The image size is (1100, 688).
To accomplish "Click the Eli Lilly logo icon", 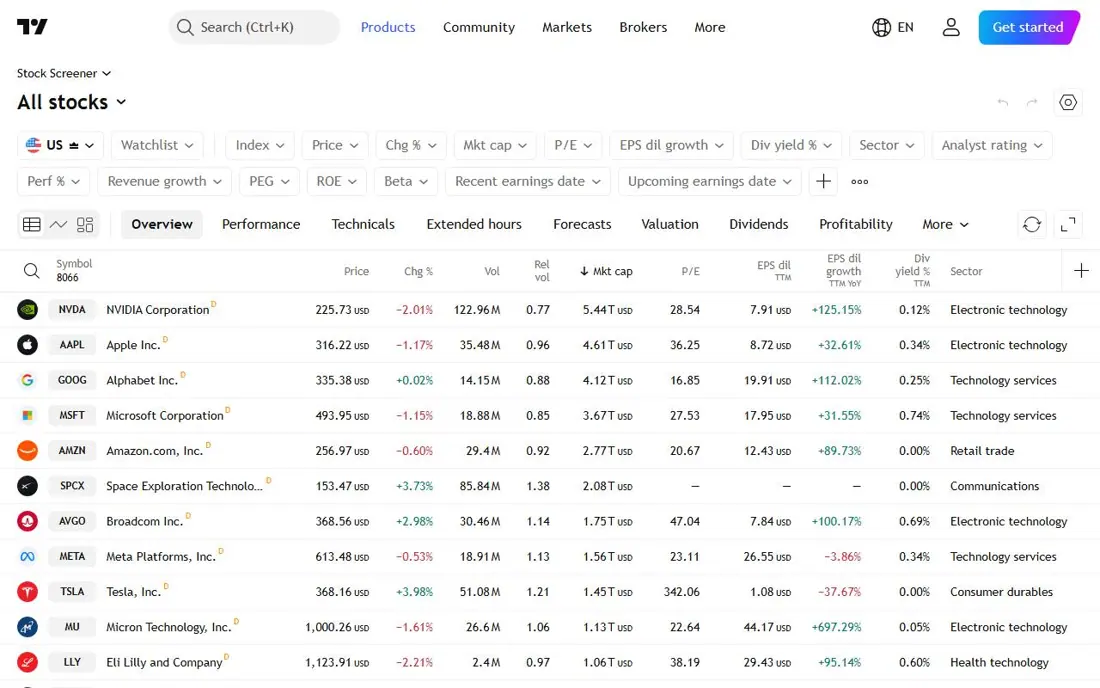I will [27, 662].
